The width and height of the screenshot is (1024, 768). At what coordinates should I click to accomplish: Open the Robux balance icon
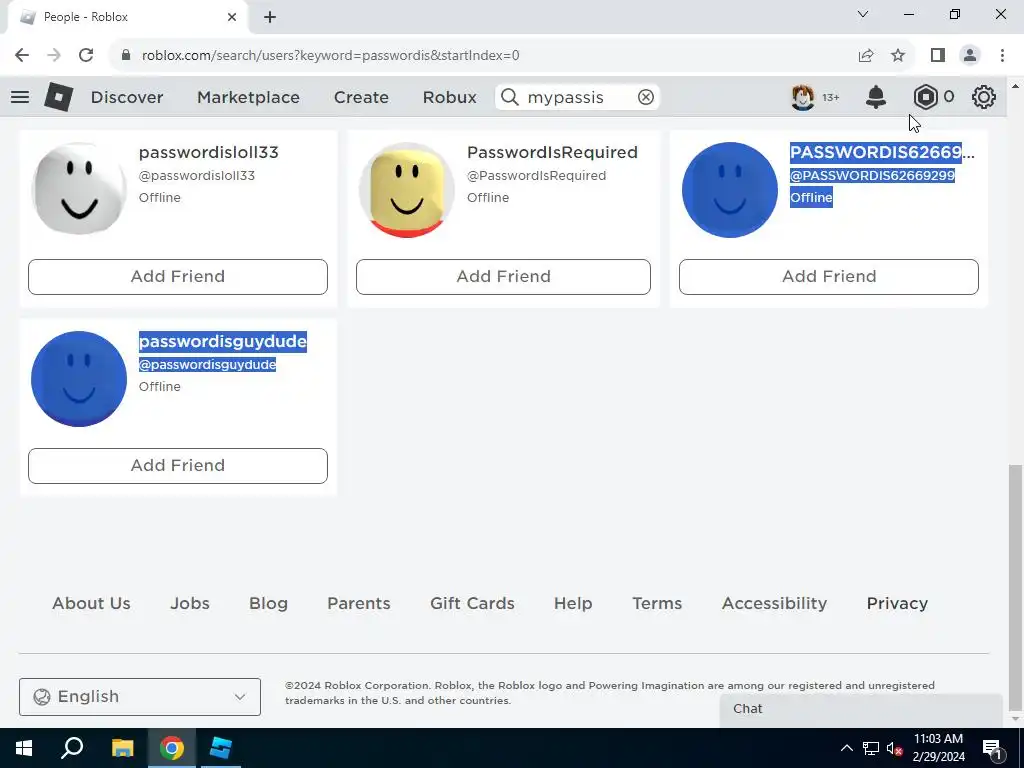(x=925, y=97)
